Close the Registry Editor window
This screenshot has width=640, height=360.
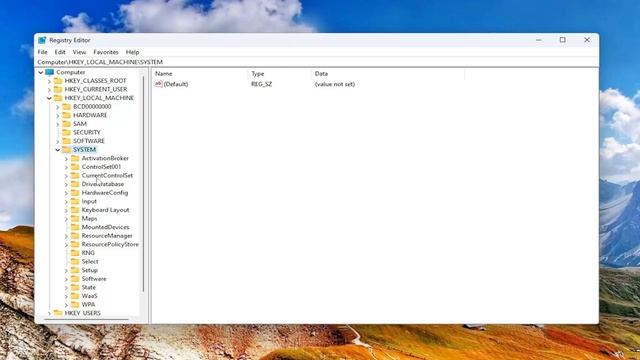coord(587,40)
